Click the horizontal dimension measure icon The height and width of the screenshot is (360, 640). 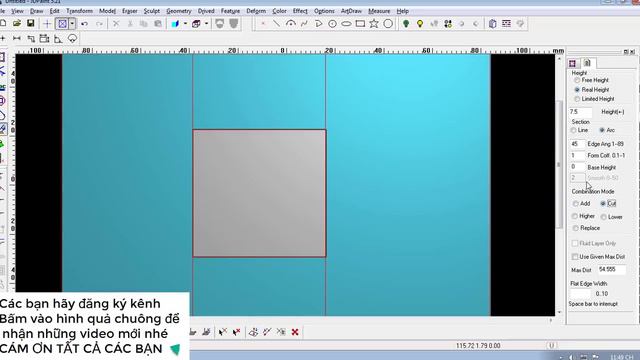(17, 38)
